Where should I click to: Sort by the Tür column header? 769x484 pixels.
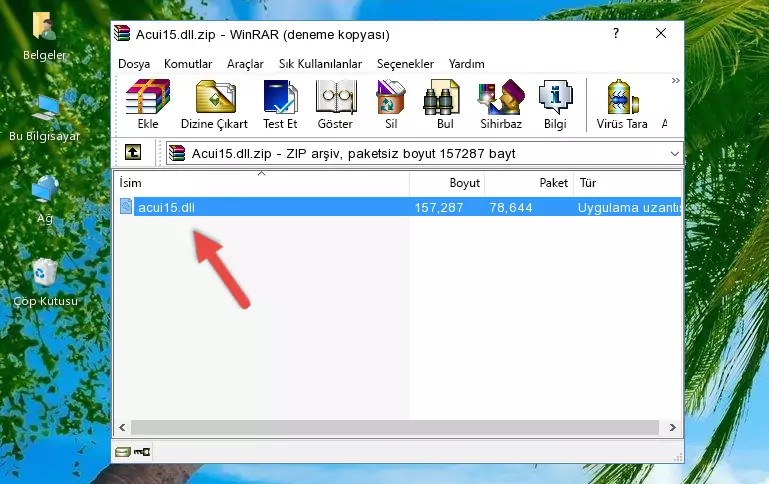[x=627, y=183]
